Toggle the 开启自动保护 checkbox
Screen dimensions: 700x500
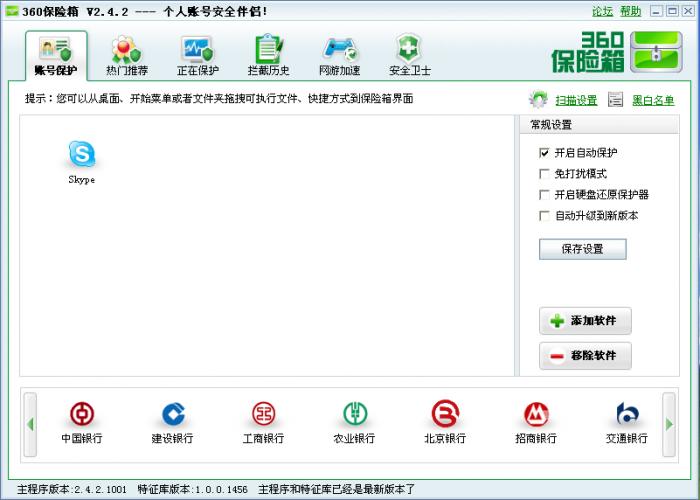[544, 153]
